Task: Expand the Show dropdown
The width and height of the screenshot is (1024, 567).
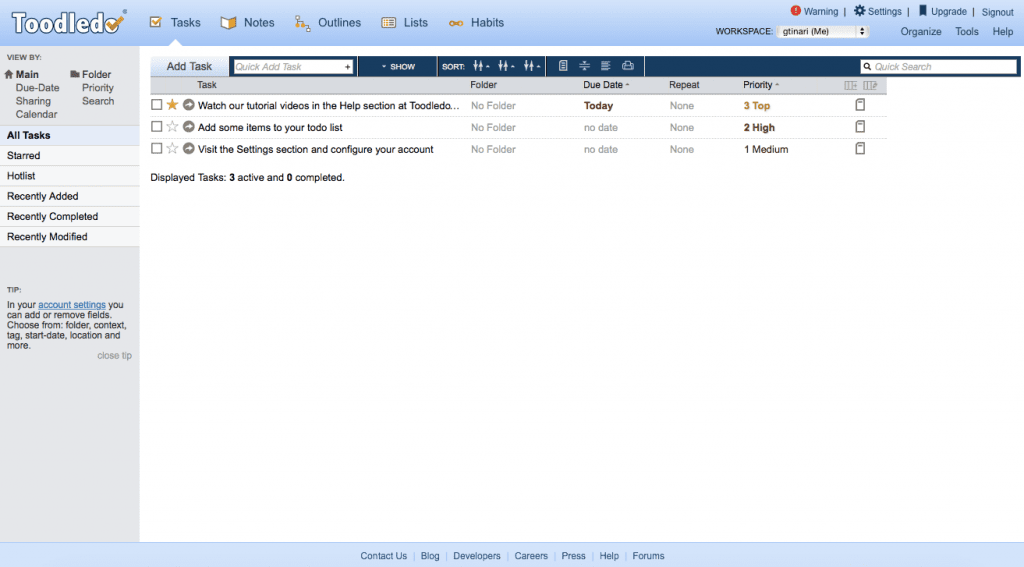Action: [398, 67]
